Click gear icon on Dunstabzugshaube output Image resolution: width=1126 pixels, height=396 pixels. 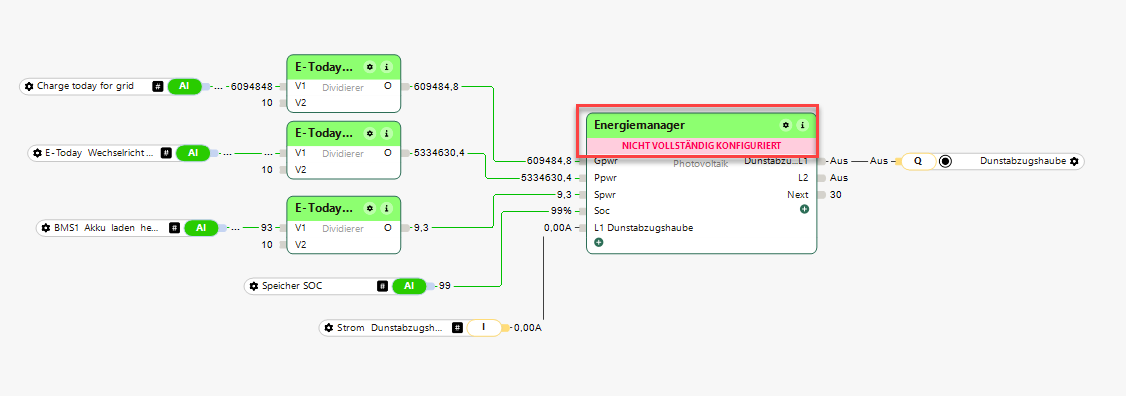point(1074,162)
